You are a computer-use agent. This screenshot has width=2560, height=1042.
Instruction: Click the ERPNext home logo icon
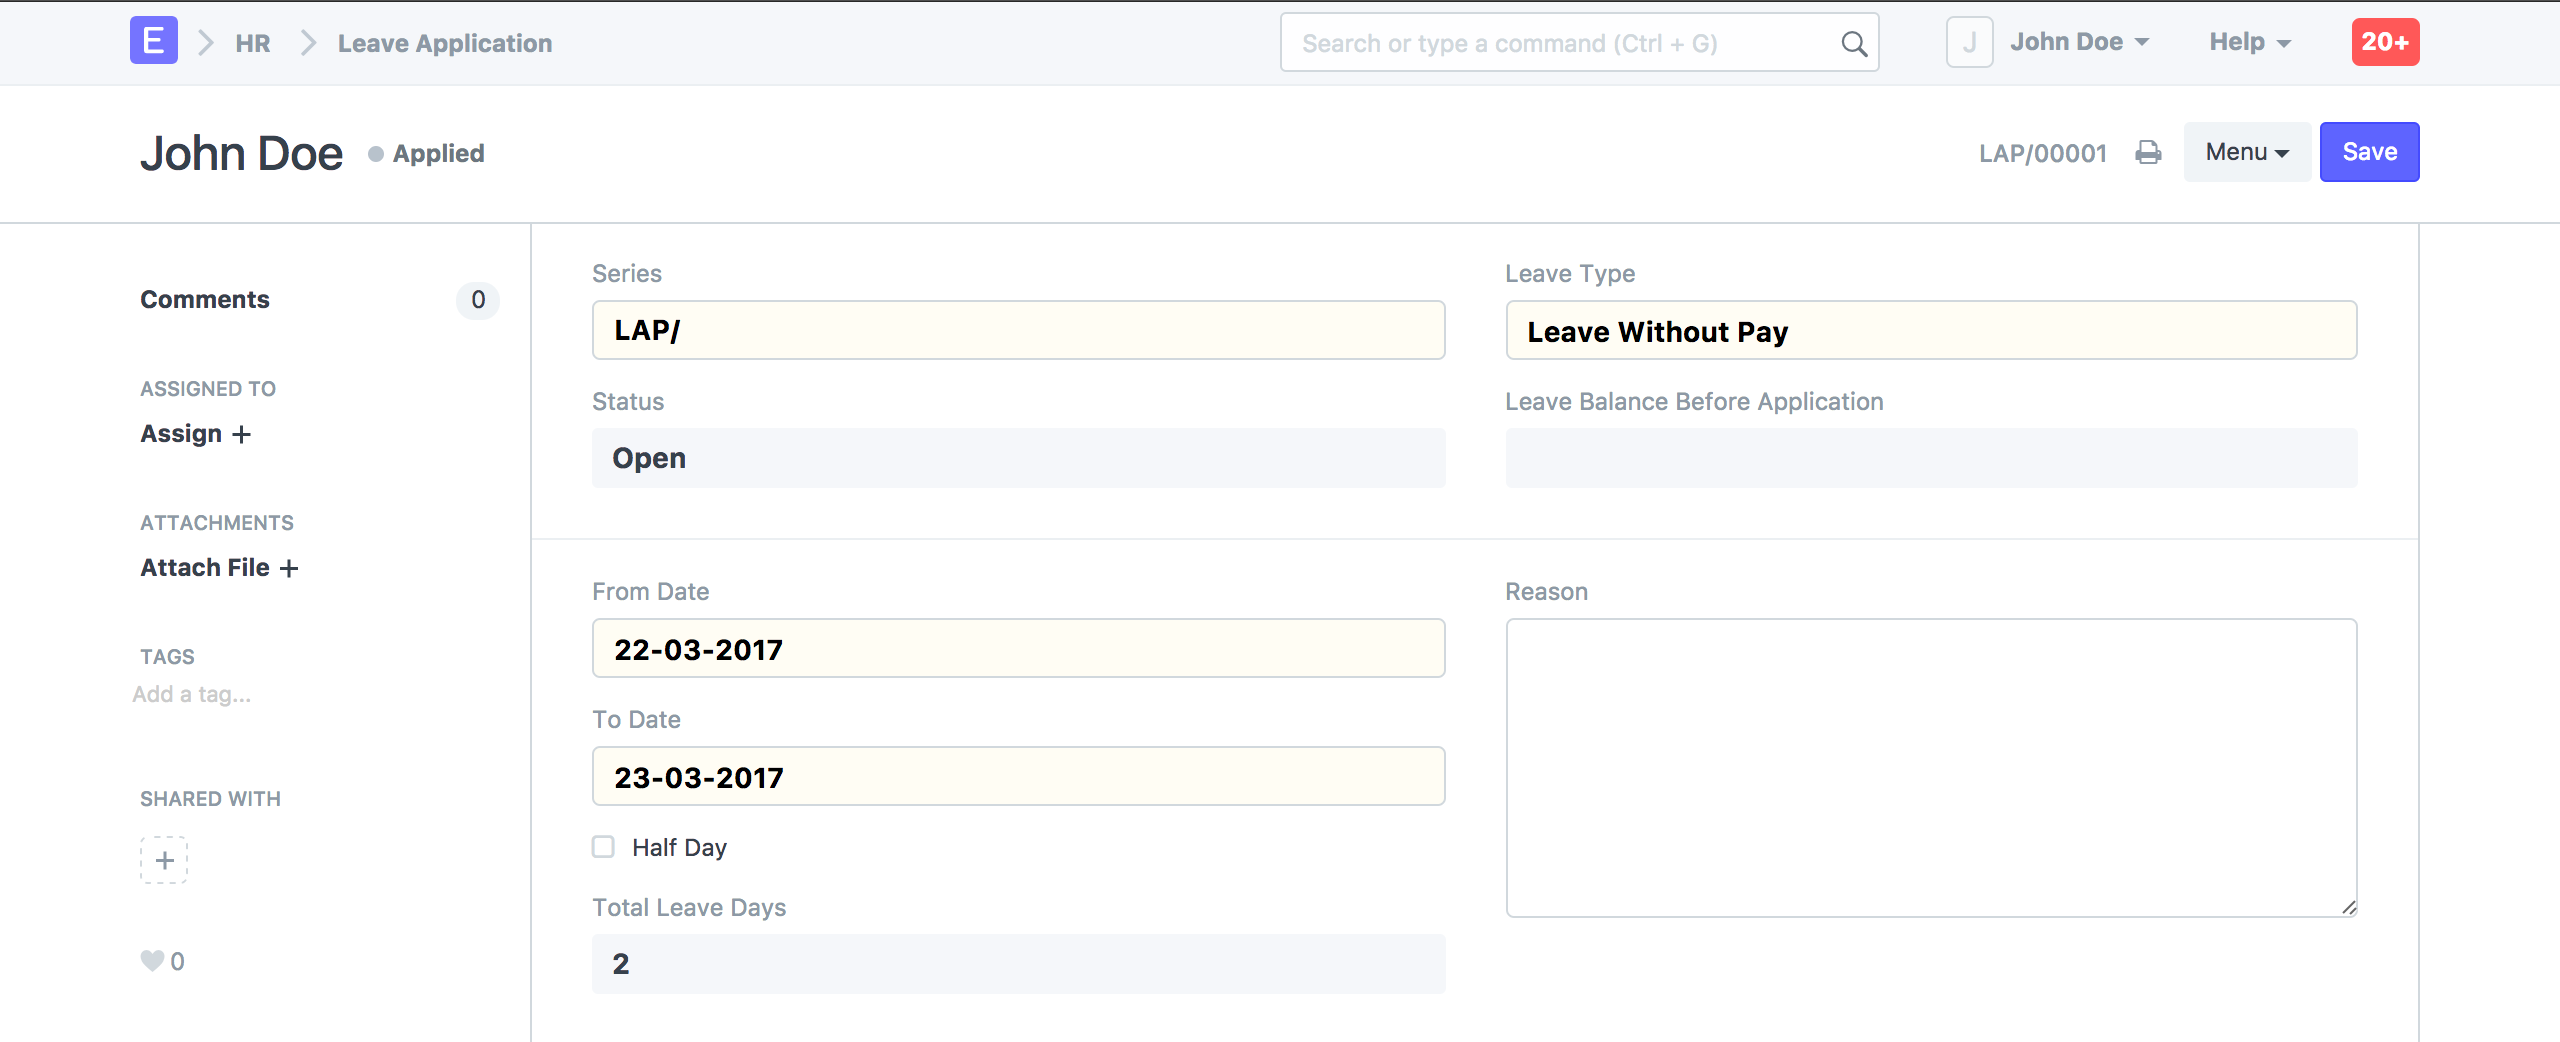tap(154, 41)
